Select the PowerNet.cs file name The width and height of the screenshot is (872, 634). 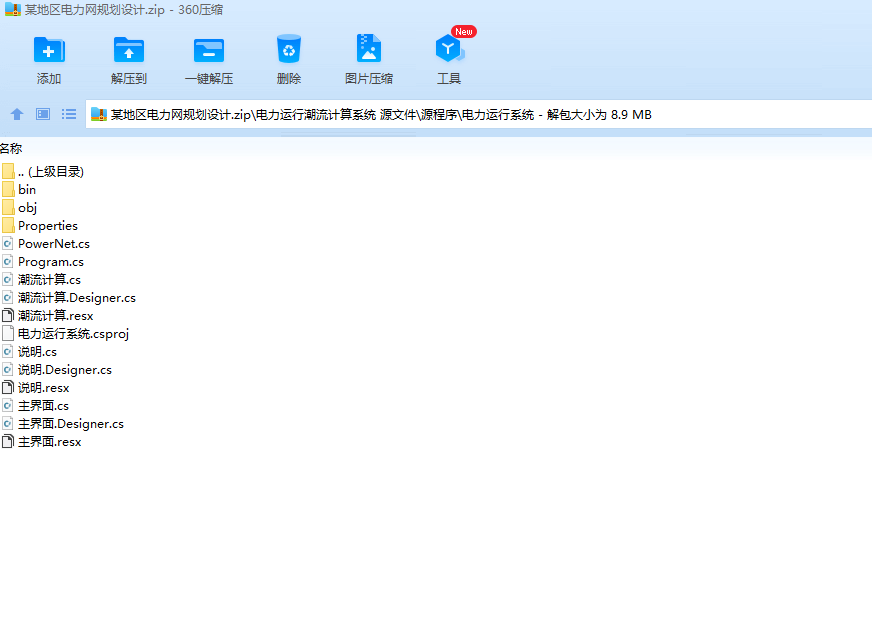[x=54, y=244]
